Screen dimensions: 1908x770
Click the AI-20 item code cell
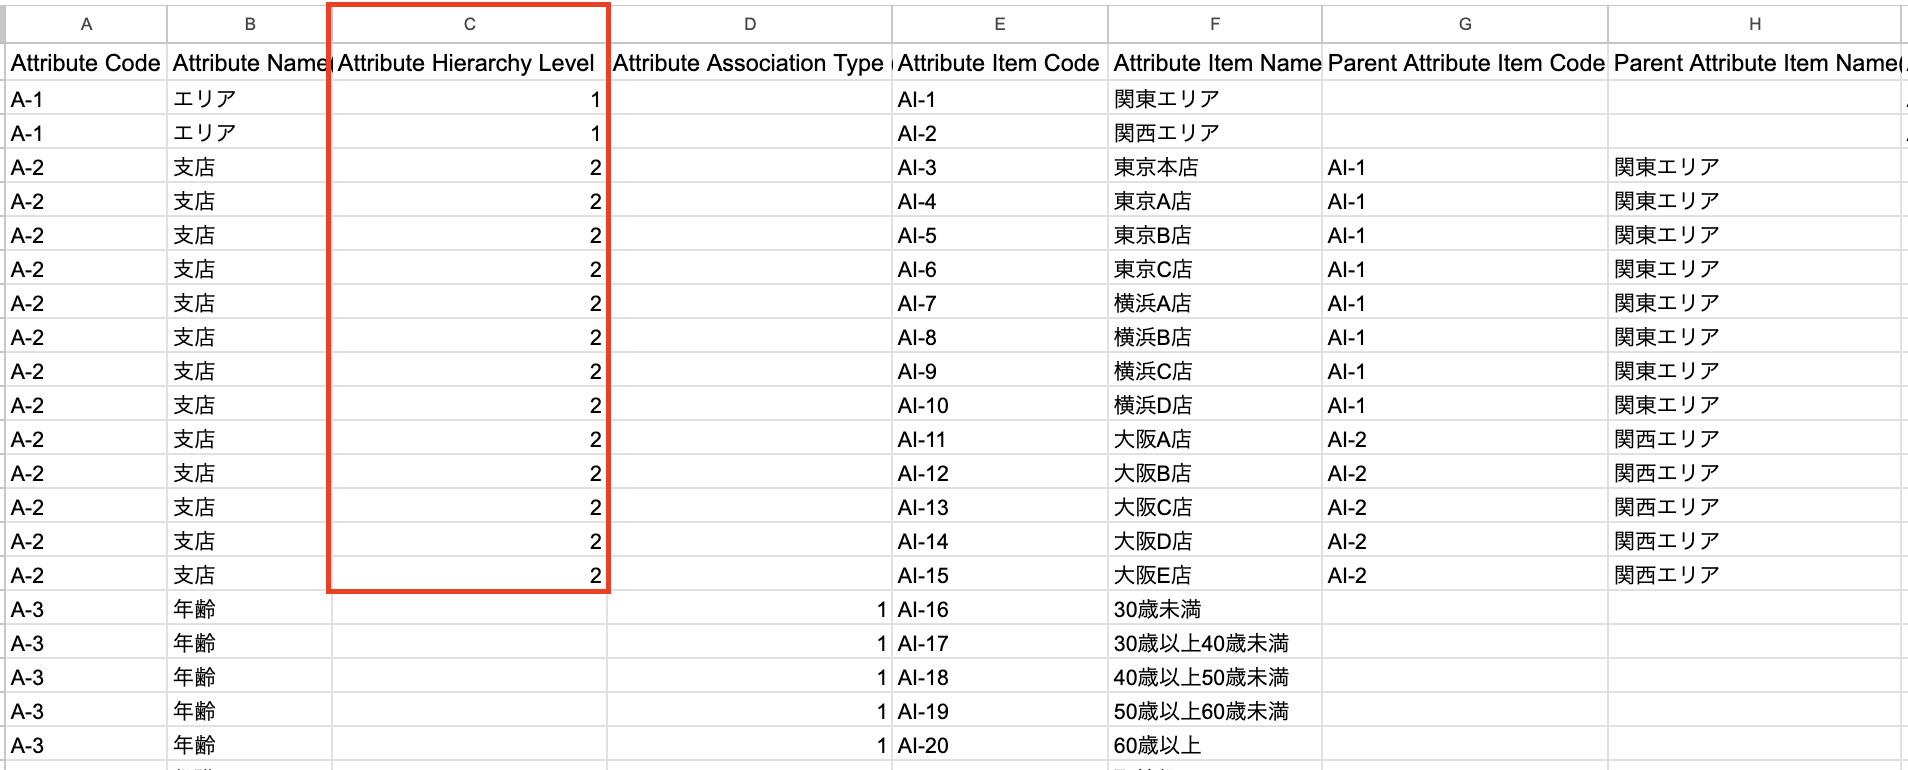coord(999,745)
